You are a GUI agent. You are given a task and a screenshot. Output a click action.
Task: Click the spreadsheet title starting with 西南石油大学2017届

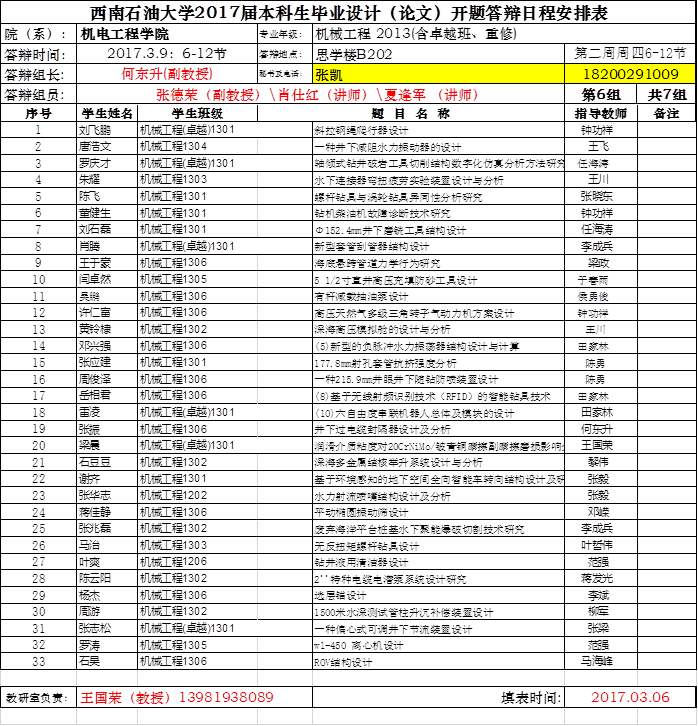tap(348, 12)
